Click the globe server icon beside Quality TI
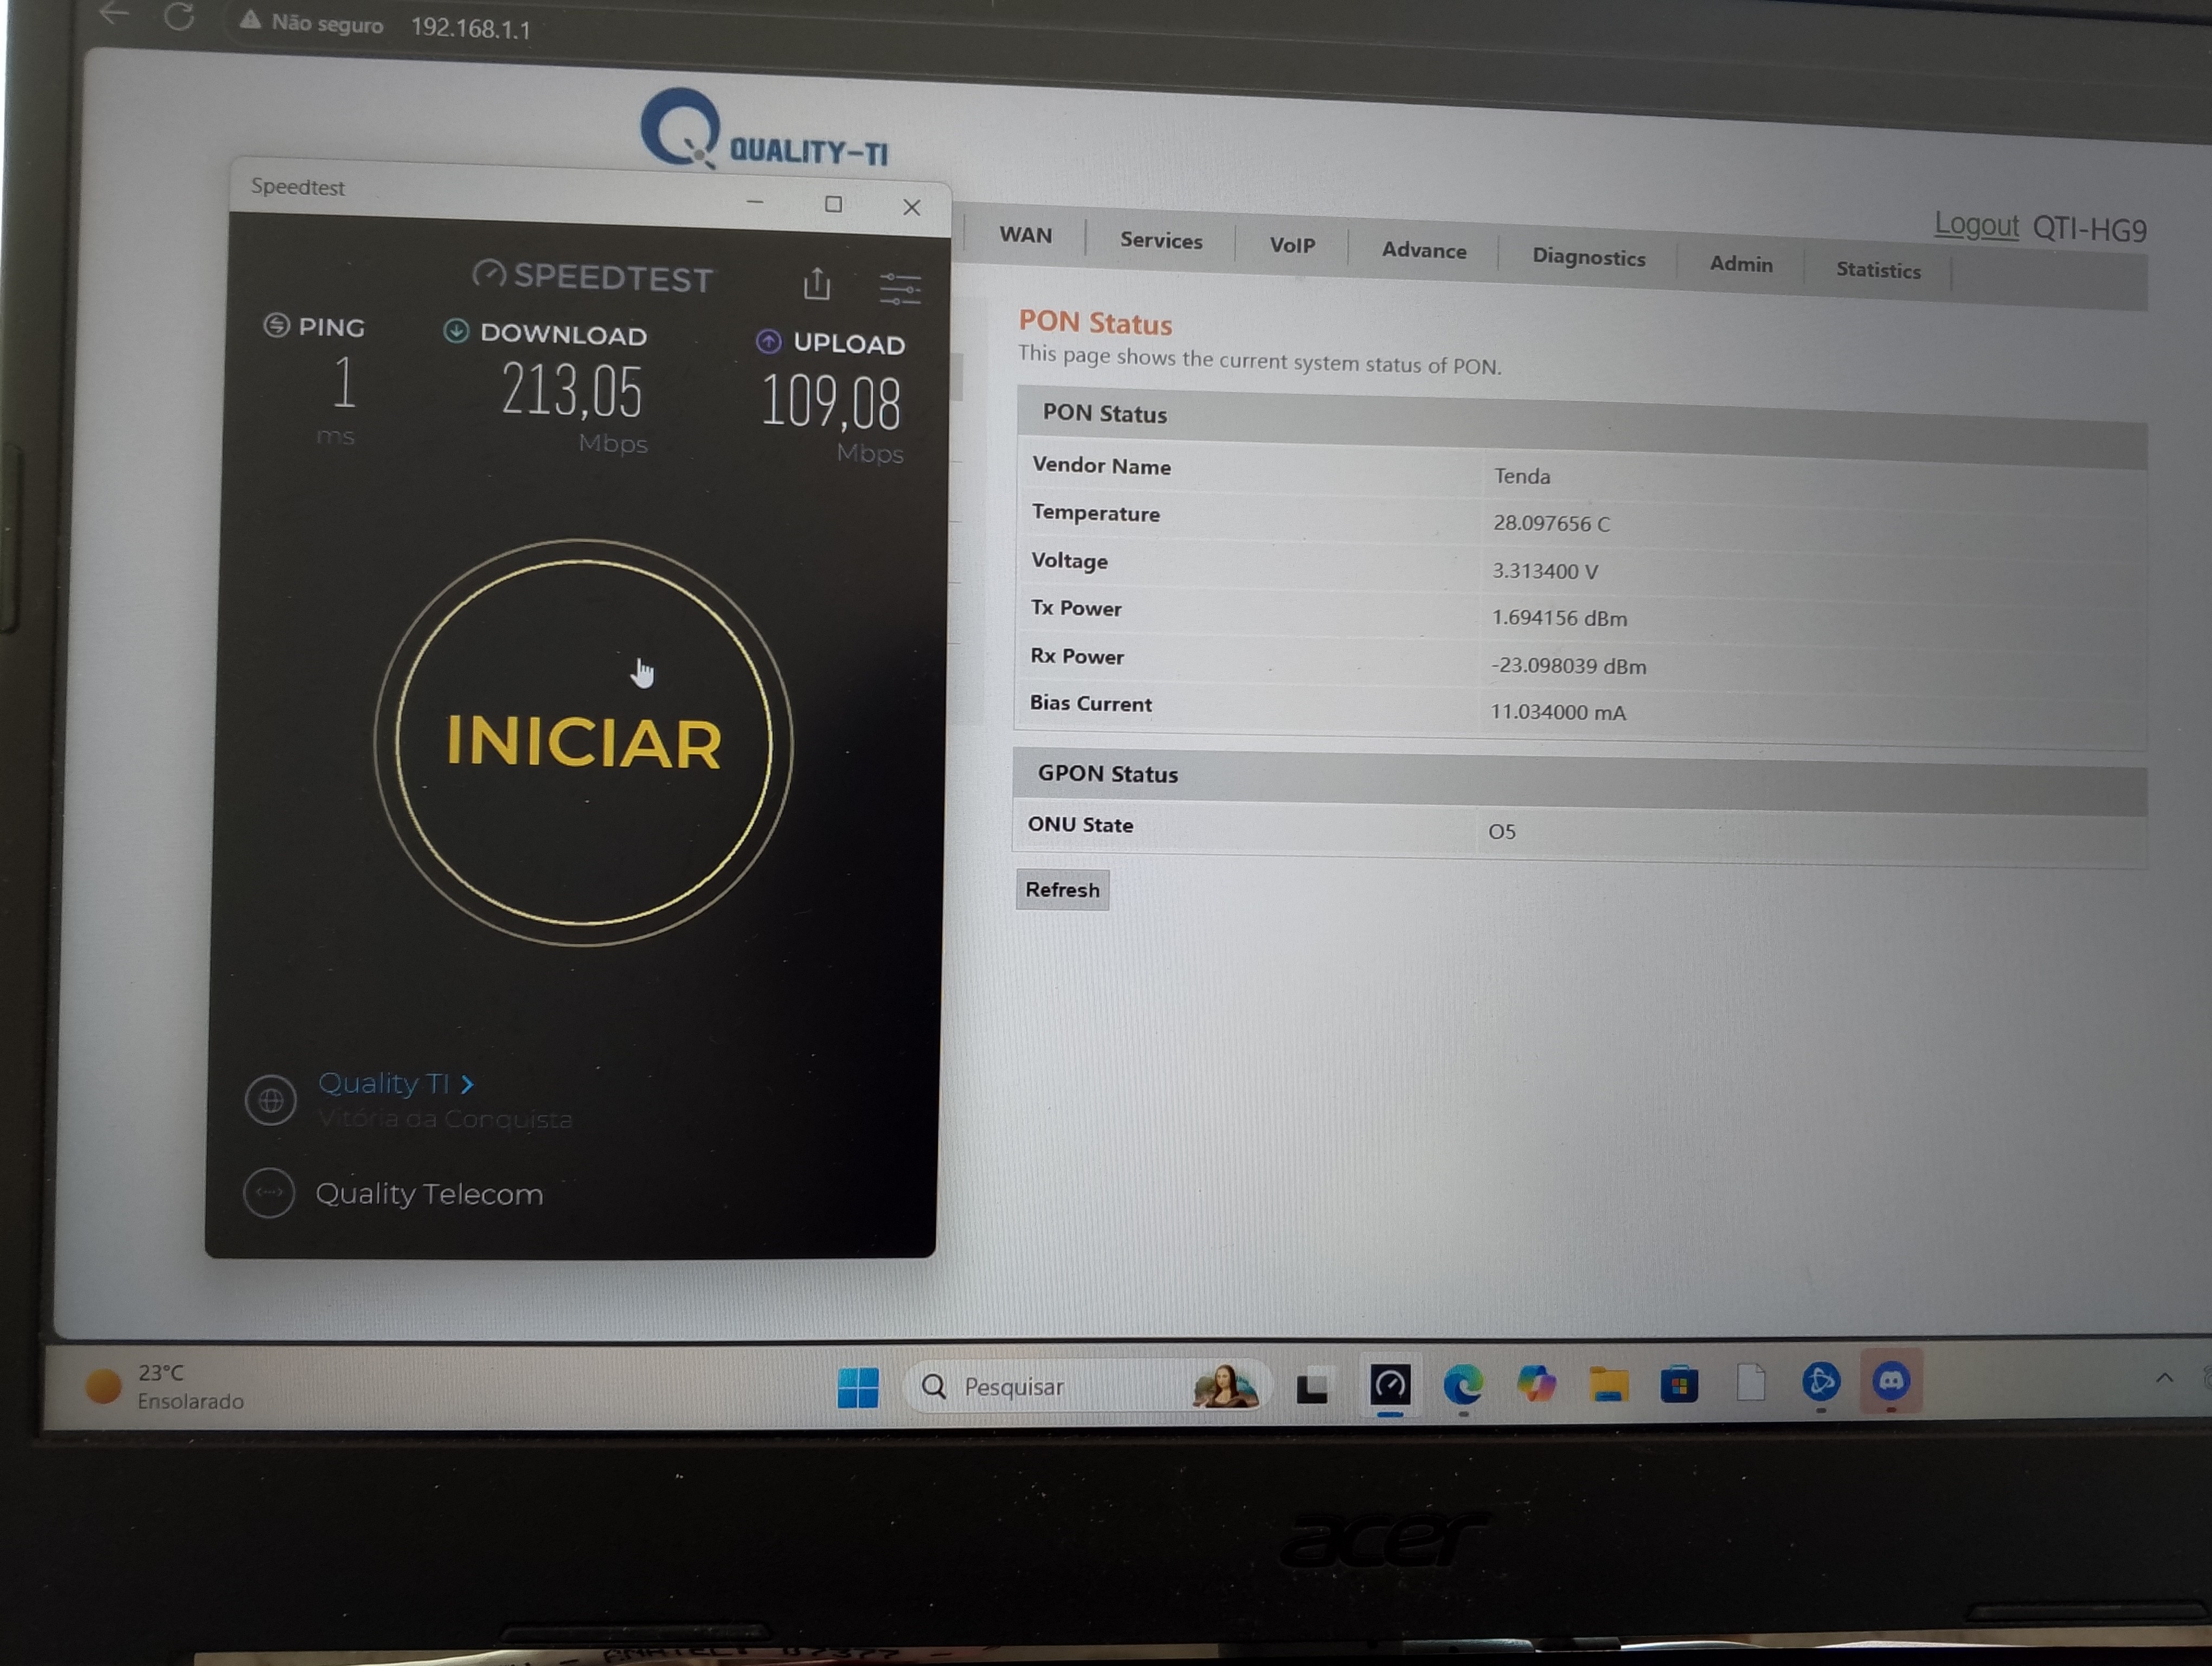Viewport: 2212px width, 1666px height. coord(271,1100)
